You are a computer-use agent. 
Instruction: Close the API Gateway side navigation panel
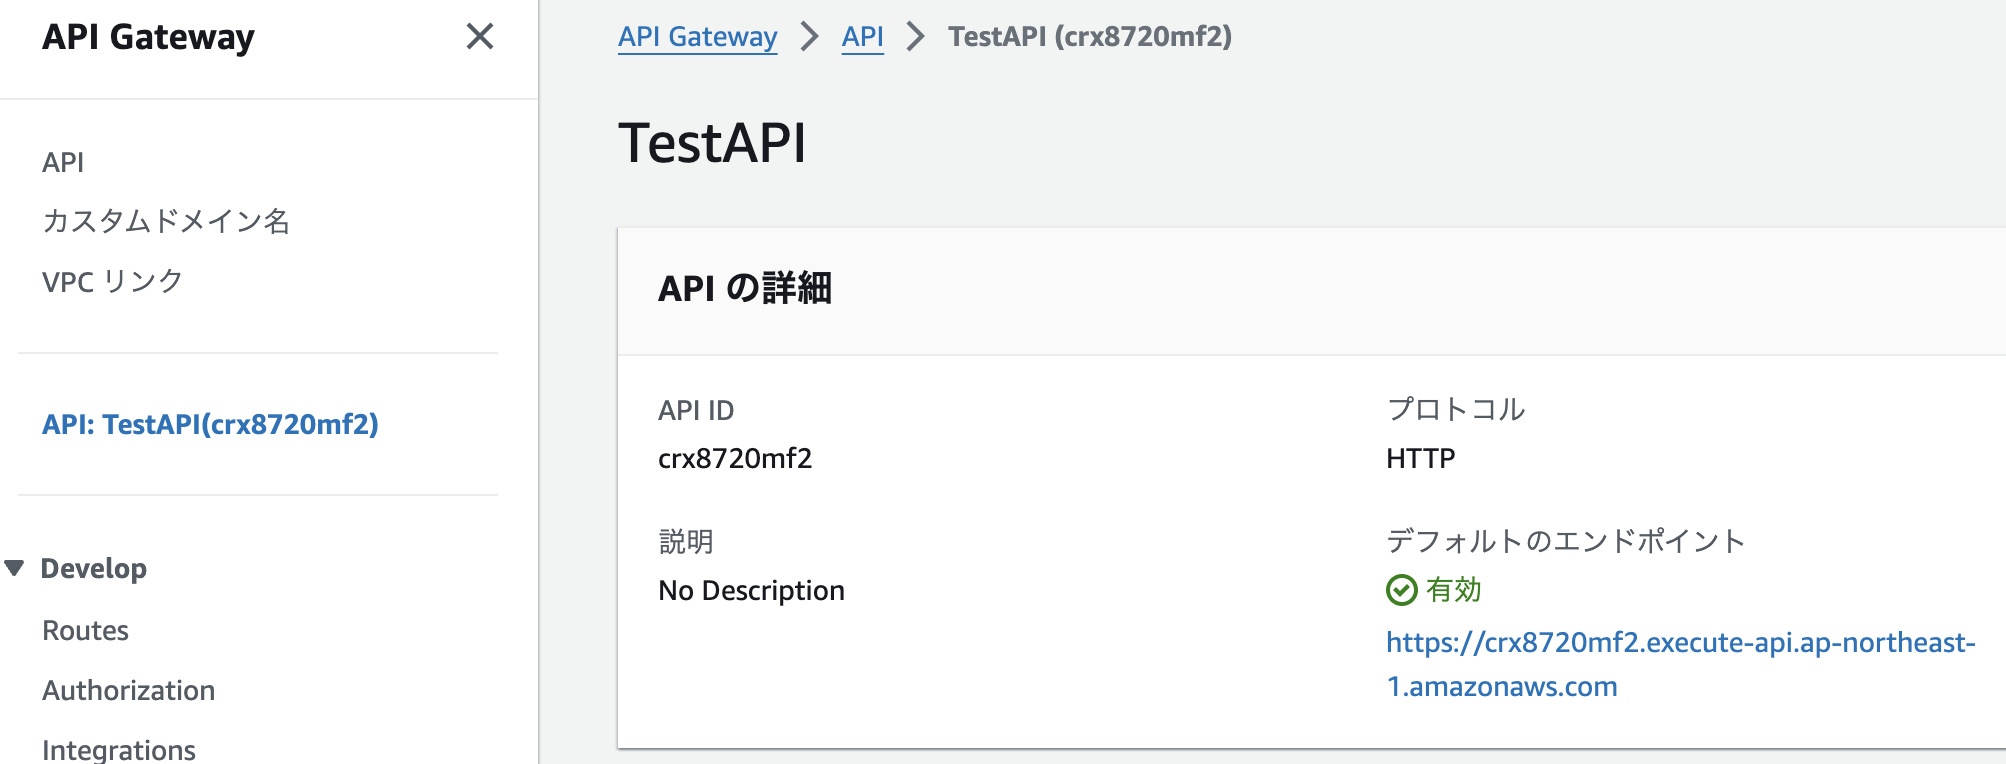[480, 37]
